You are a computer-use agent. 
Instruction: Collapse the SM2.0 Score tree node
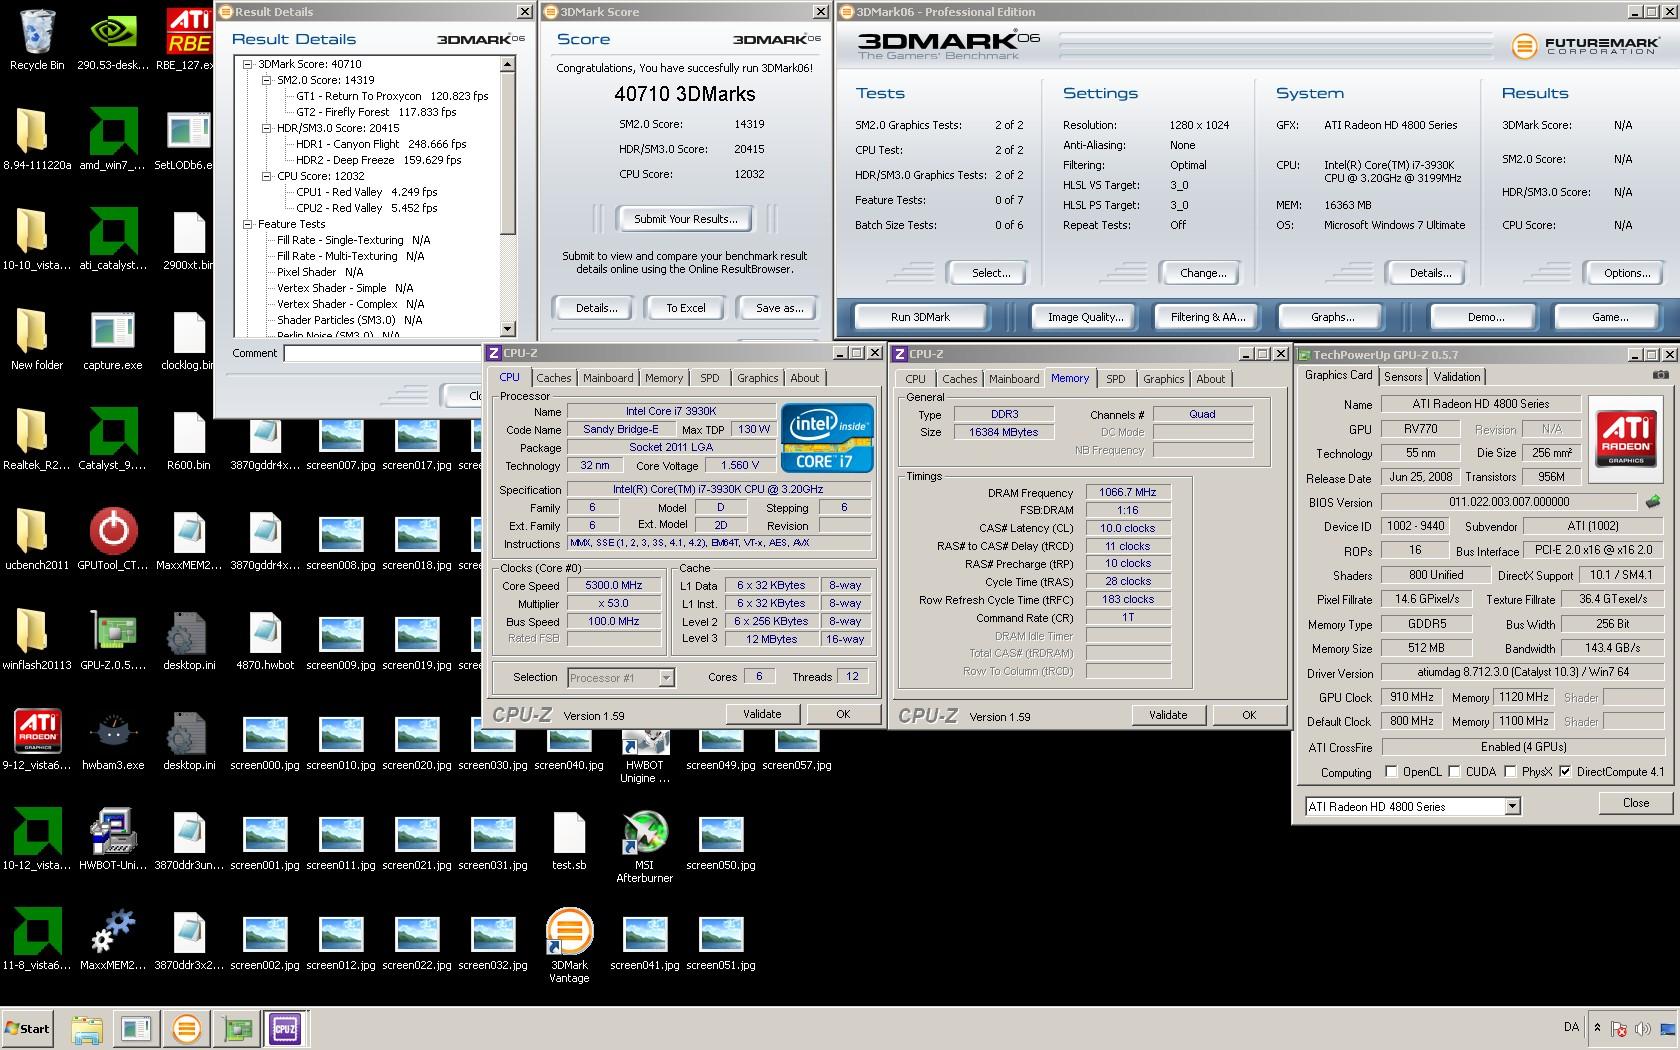[x=266, y=80]
